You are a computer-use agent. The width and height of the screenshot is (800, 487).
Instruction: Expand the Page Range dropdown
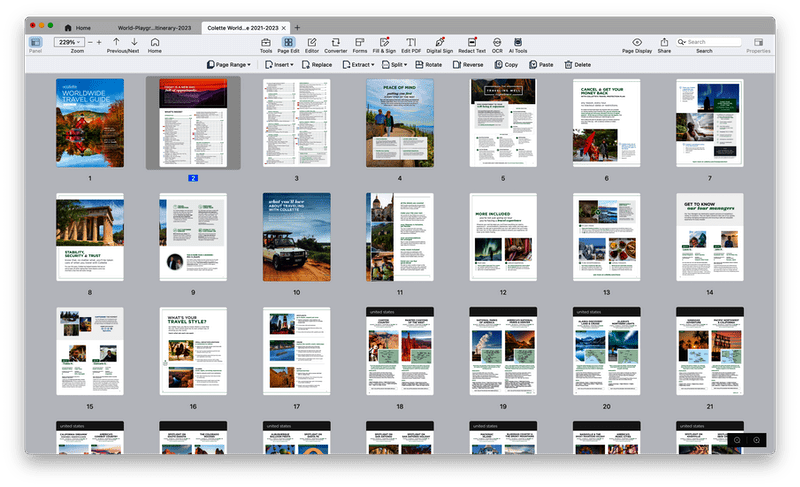229,64
